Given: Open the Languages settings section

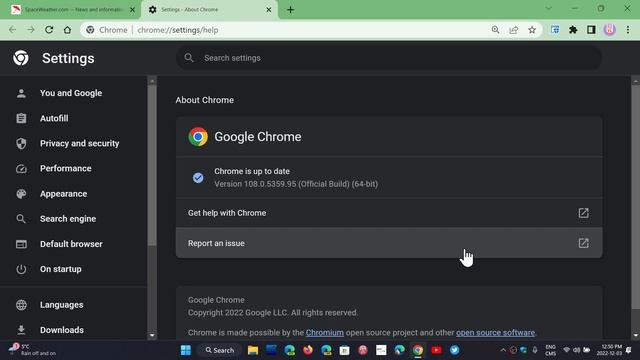Looking at the screenshot, I should pyautogui.click(x=61, y=305).
